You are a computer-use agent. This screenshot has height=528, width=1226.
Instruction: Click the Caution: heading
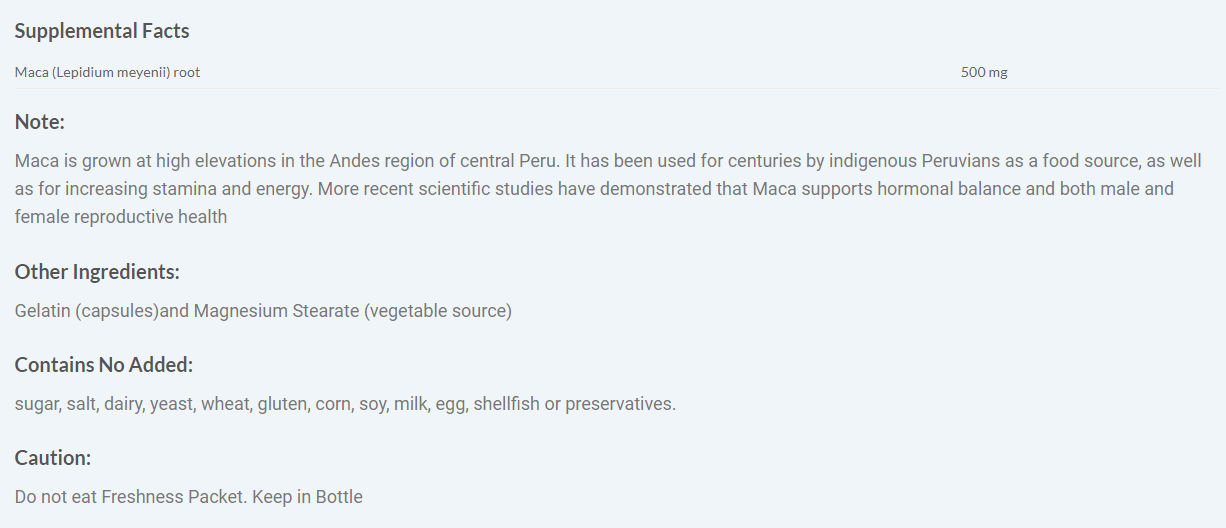point(53,458)
